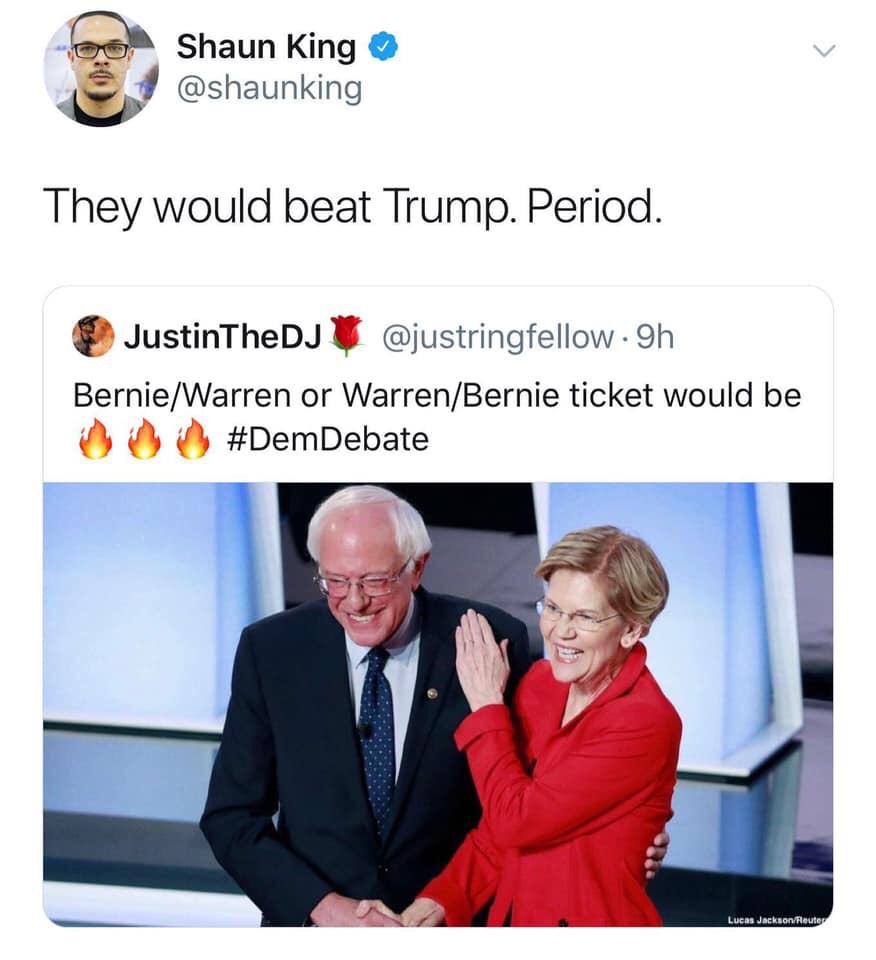Click the first fire emoji
Viewport: 876px width, 960px height.
point(95,439)
